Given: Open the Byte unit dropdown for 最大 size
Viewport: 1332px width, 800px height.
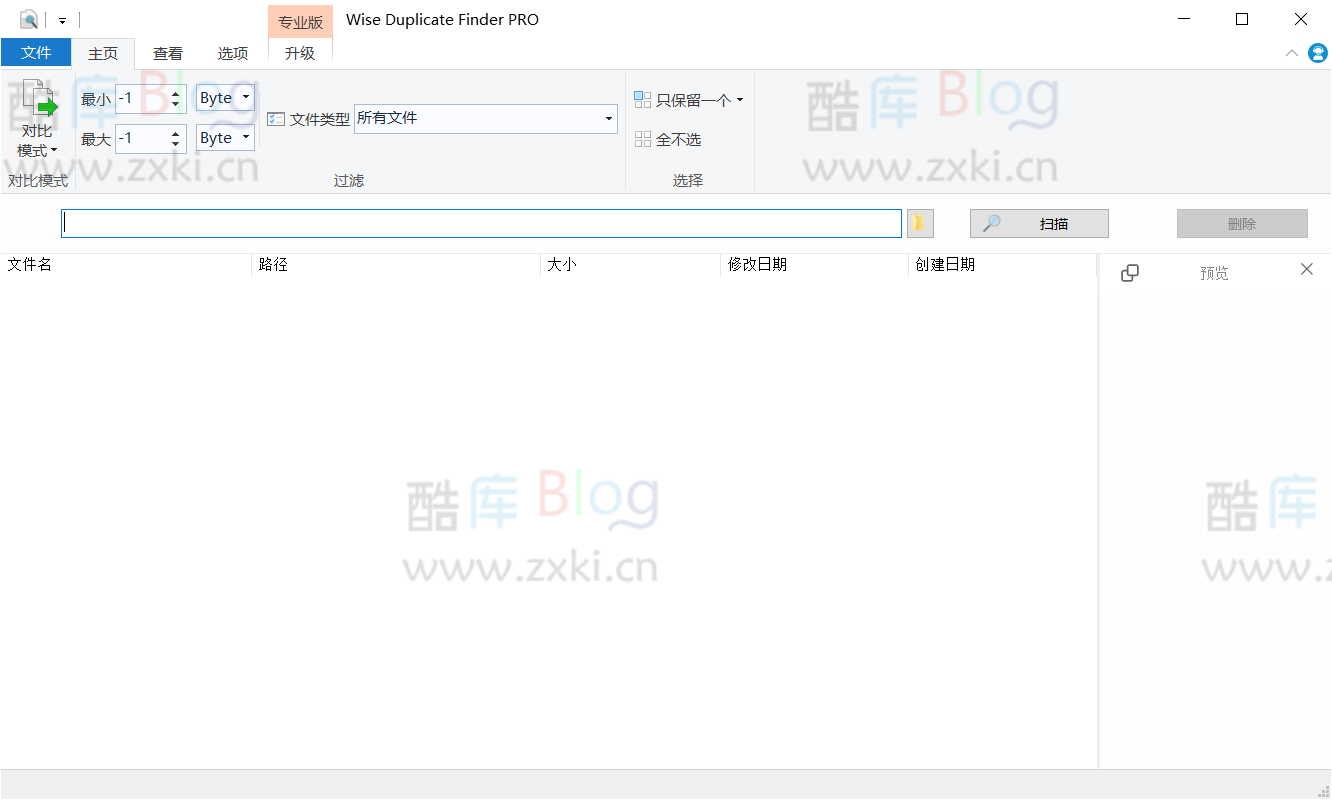Looking at the screenshot, I should point(245,137).
